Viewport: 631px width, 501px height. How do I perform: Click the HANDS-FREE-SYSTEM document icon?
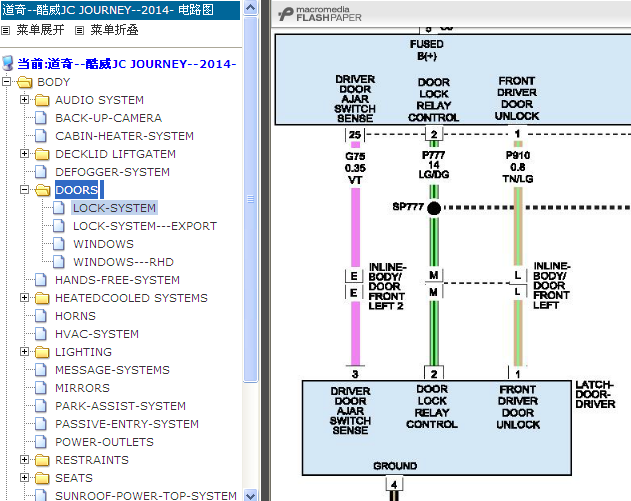pos(41,280)
